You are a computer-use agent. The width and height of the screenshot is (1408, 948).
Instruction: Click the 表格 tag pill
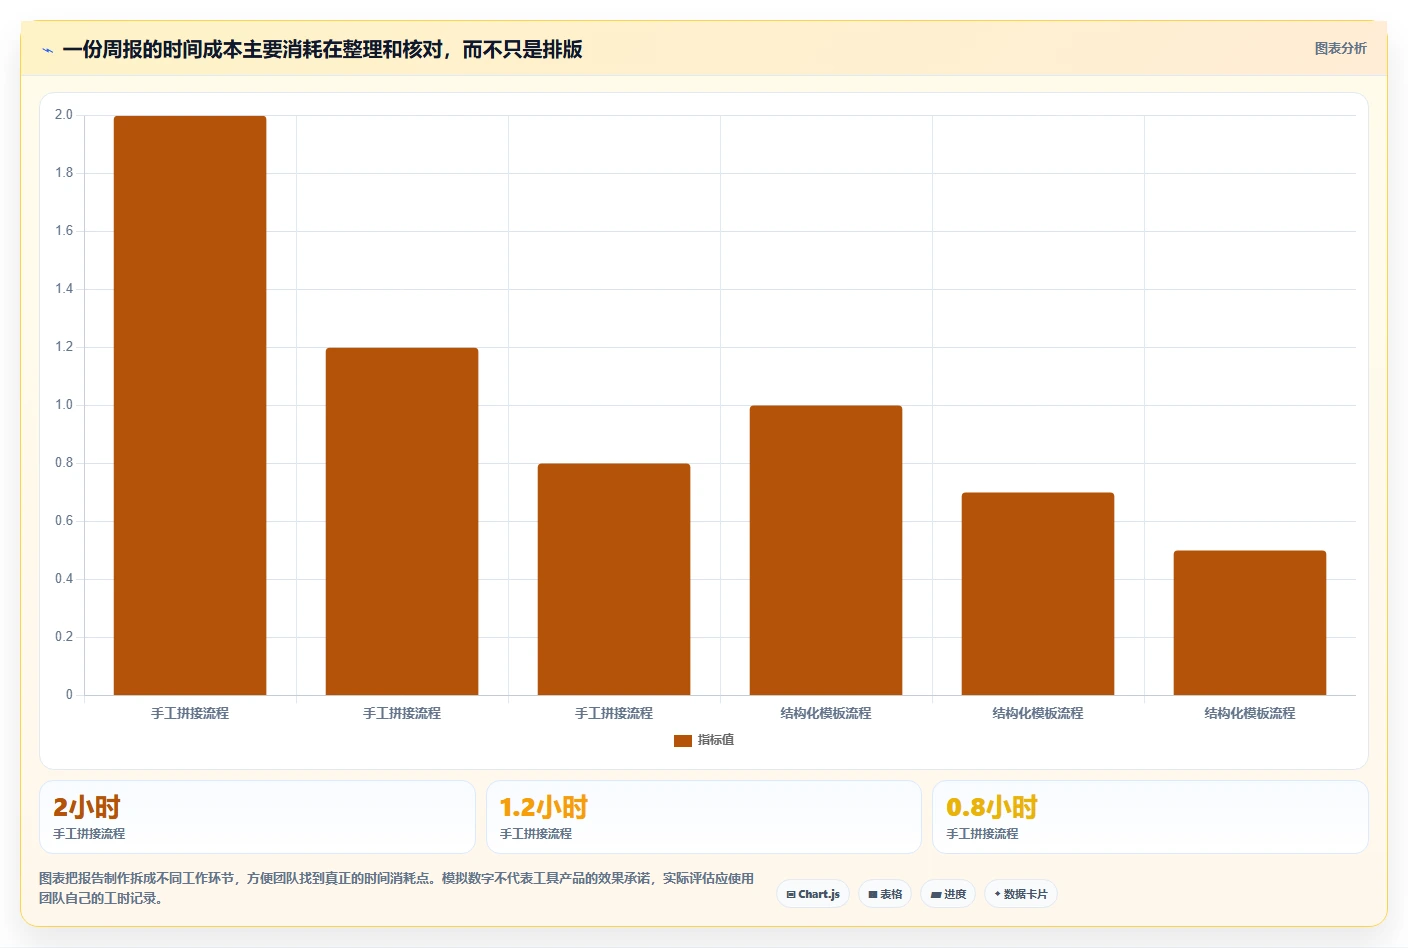point(885,894)
